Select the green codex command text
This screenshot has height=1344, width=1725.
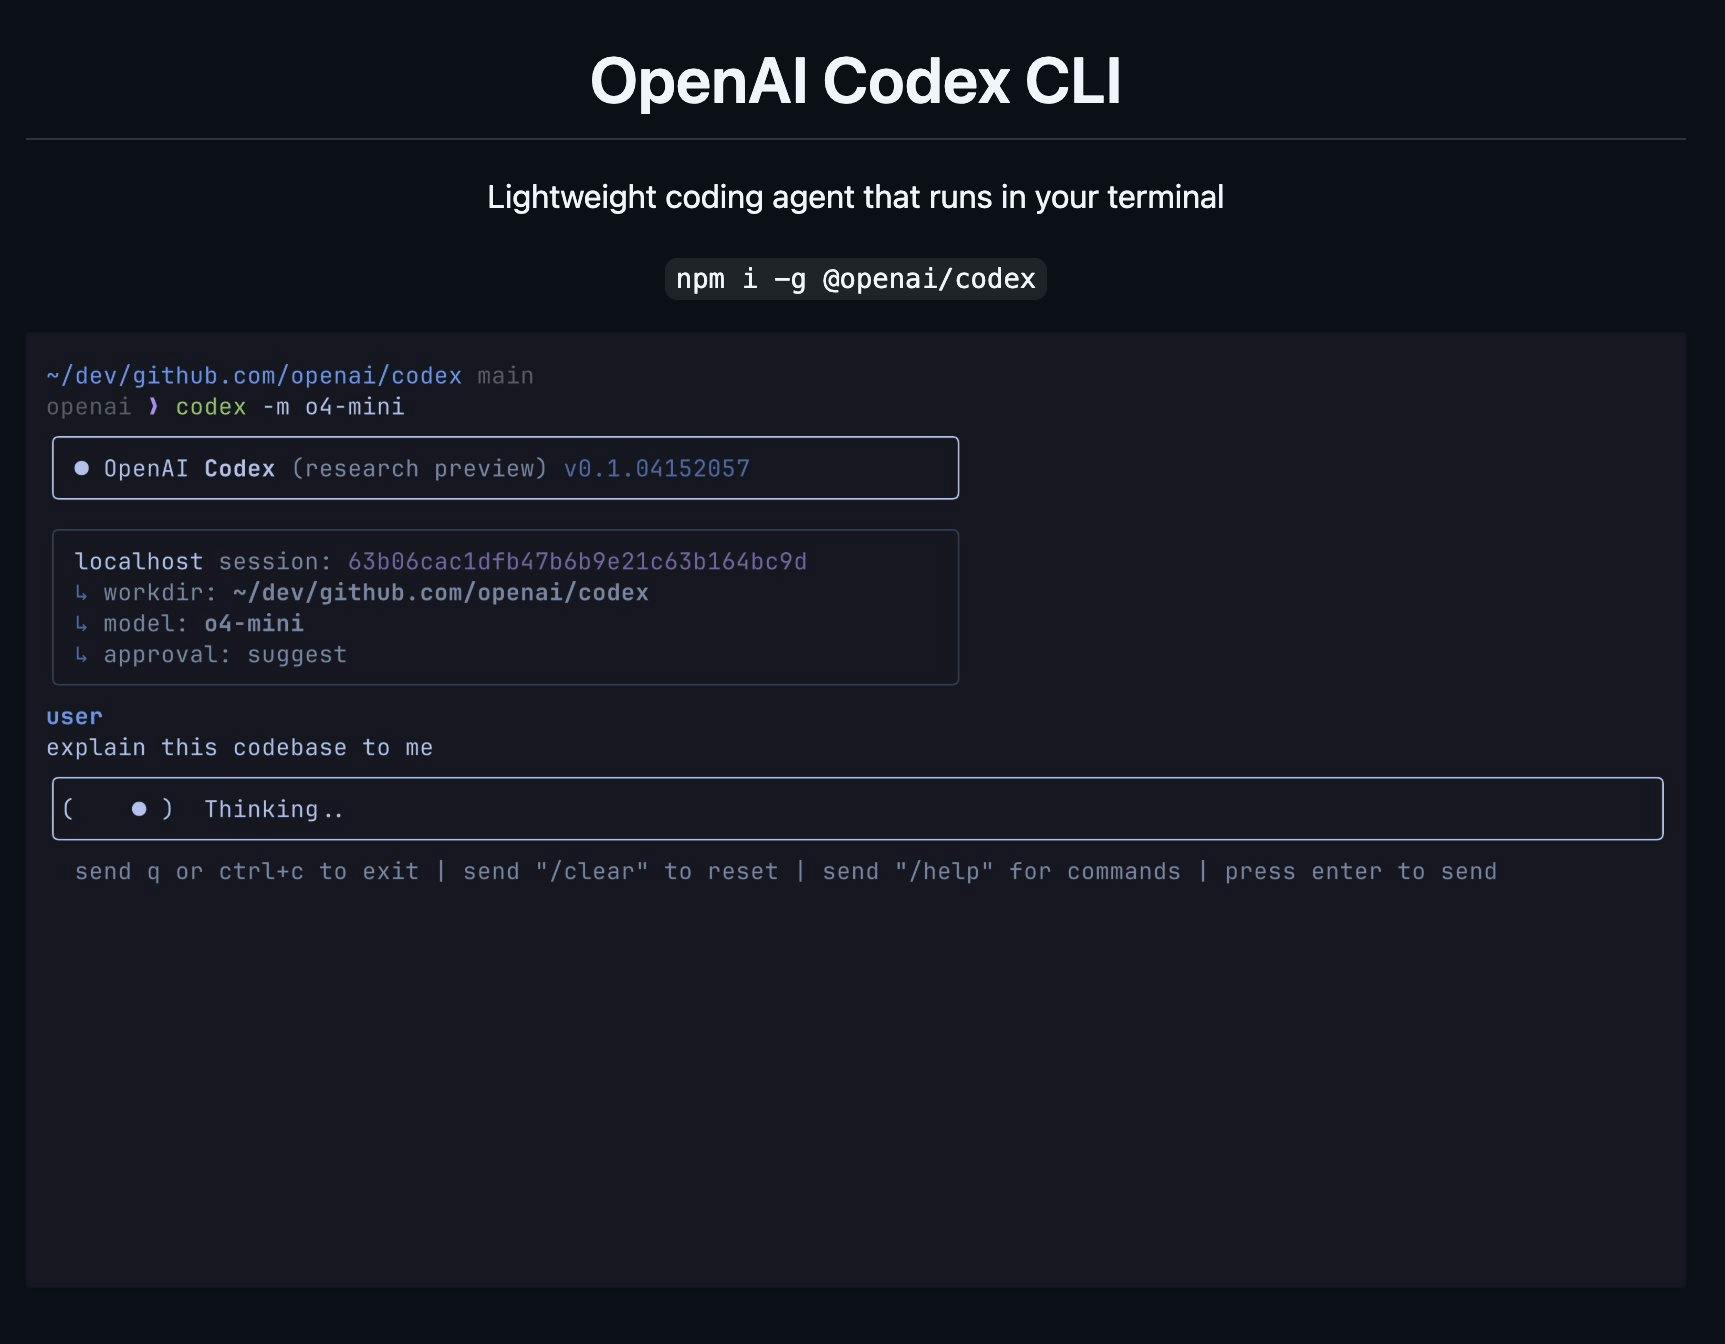tap(209, 407)
